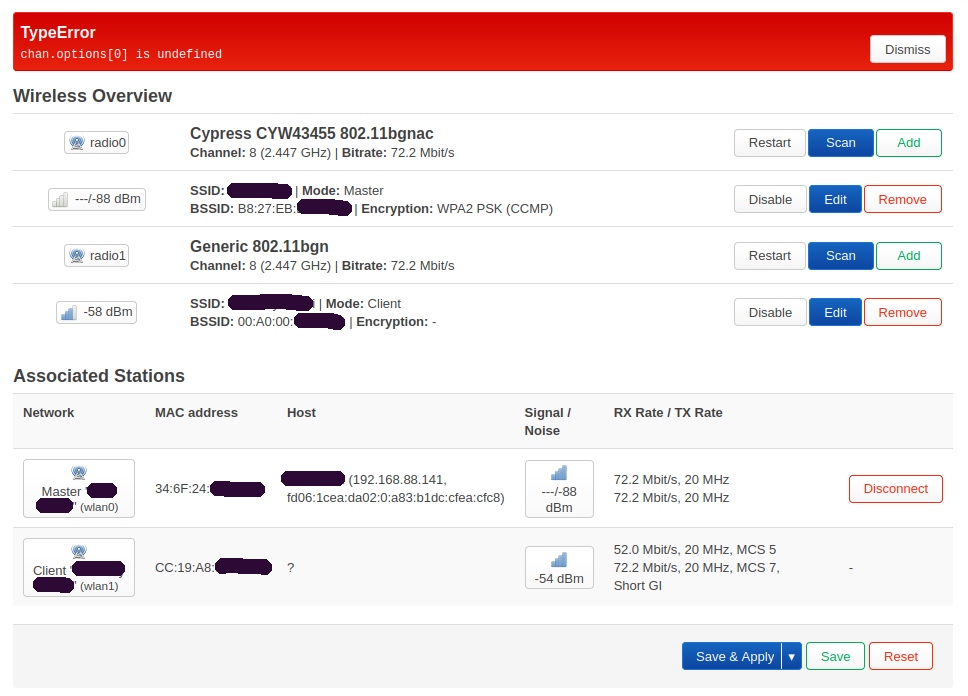Click the Signal / Noise column header
This screenshot has width=968, height=696.
(x=548, y=422)
